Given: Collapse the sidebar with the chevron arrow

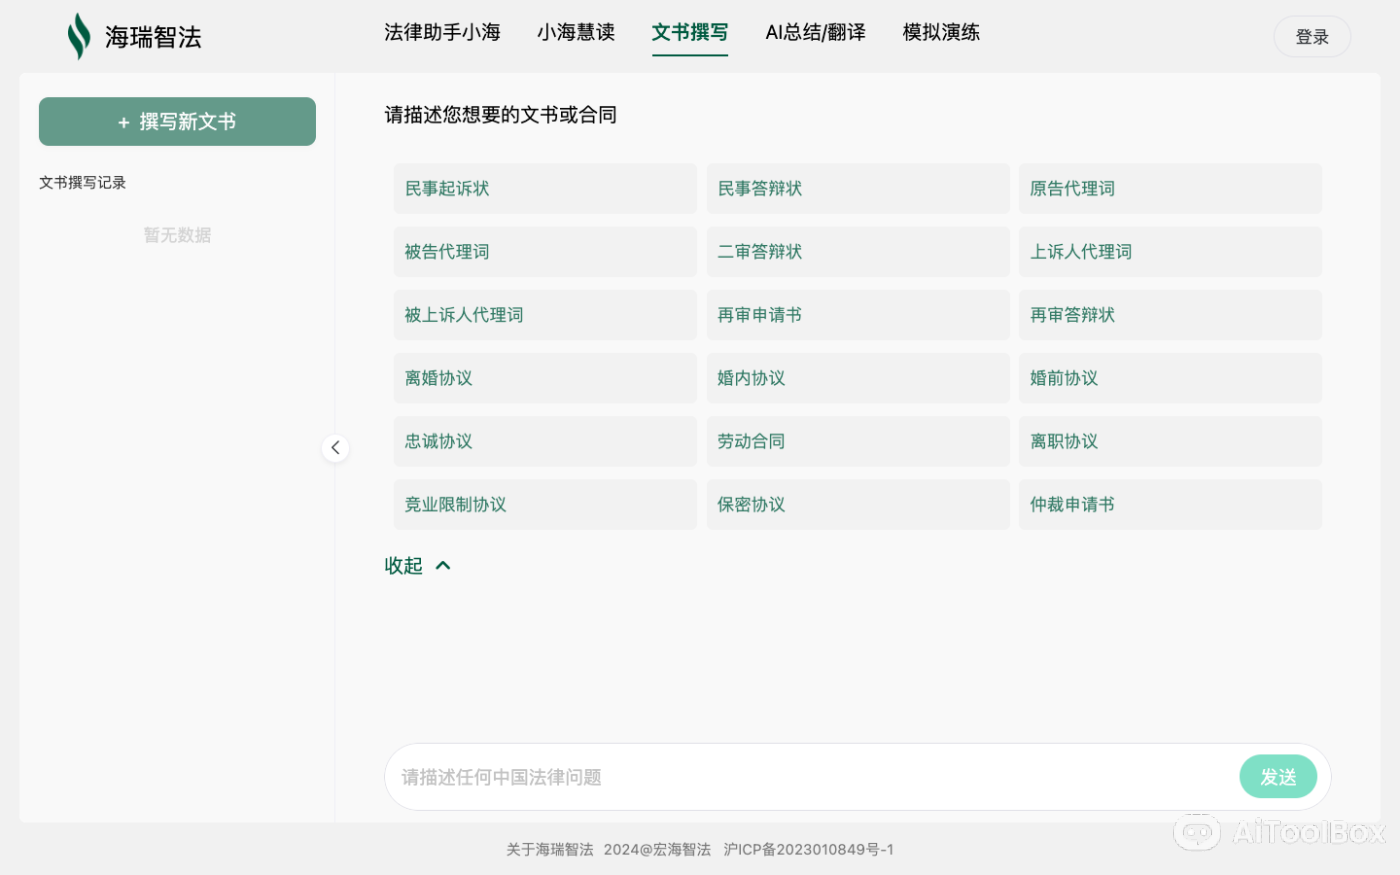Looking at the screenshot, I should coord(335,447).
